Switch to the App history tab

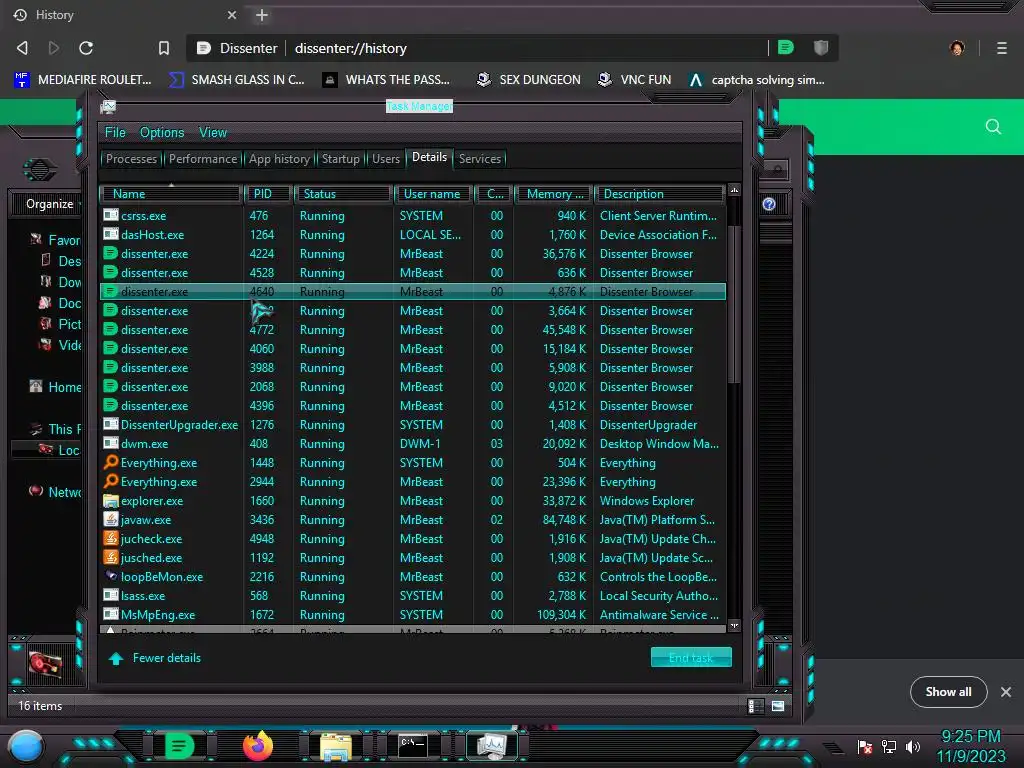(279, 159)
